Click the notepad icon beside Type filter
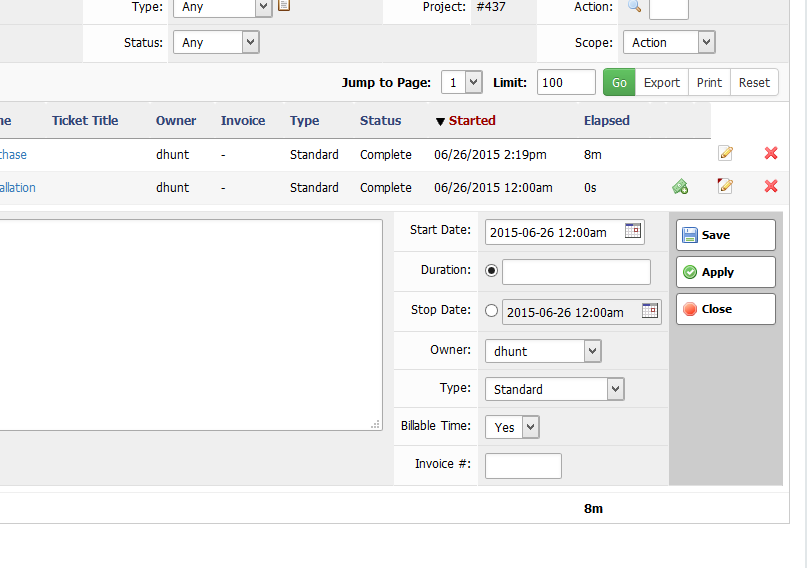The height and width of the screenshot is (568, 807). (x=284, y=6)
